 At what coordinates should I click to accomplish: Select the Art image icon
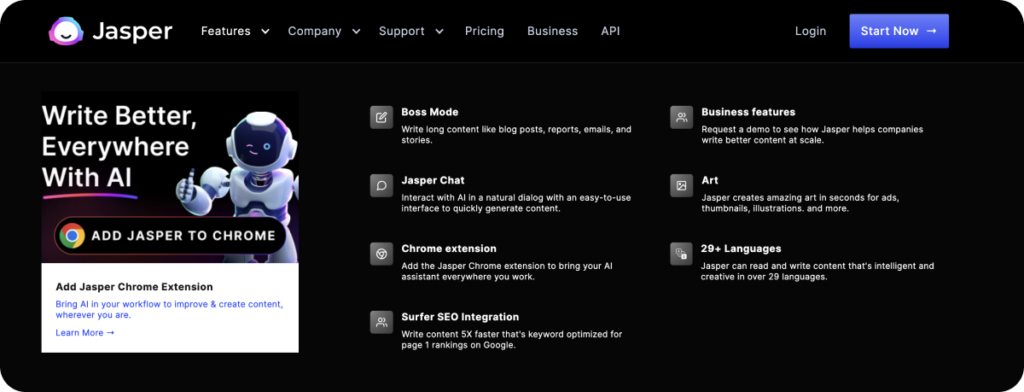(x=682, y=186)
